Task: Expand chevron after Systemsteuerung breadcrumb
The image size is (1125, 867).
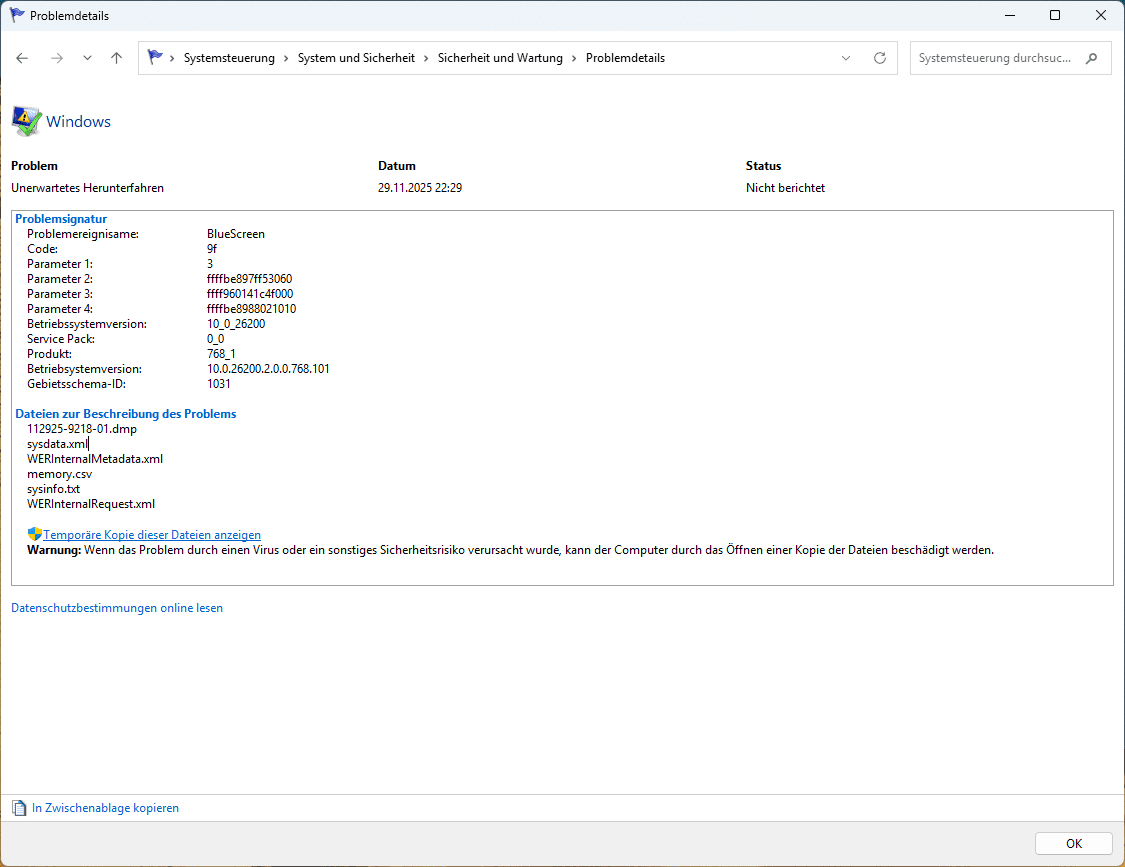Action: (x=286, y=58)
